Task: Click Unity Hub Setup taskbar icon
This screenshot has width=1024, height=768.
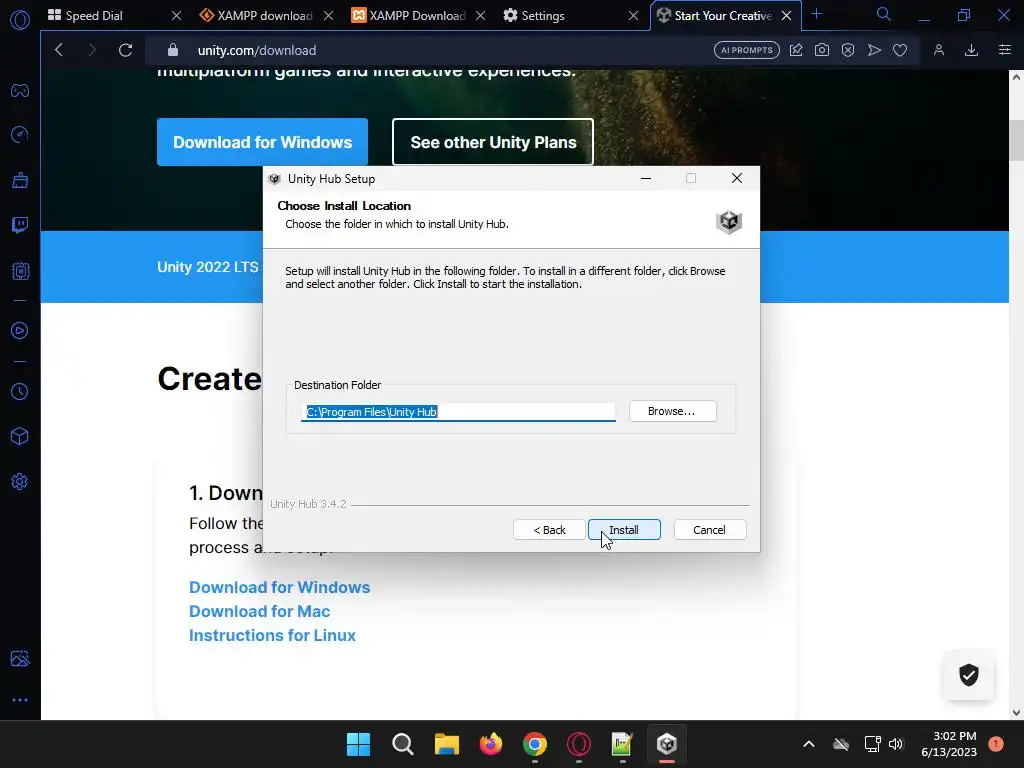Action: tap(667, 744)
